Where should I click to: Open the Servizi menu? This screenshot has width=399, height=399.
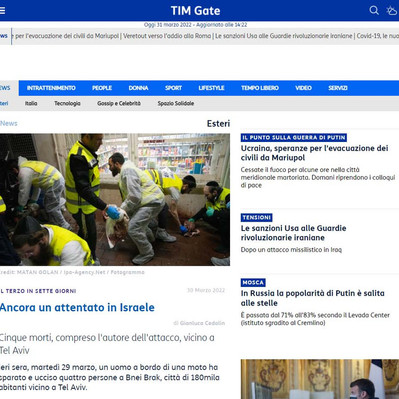click(338, 88)
